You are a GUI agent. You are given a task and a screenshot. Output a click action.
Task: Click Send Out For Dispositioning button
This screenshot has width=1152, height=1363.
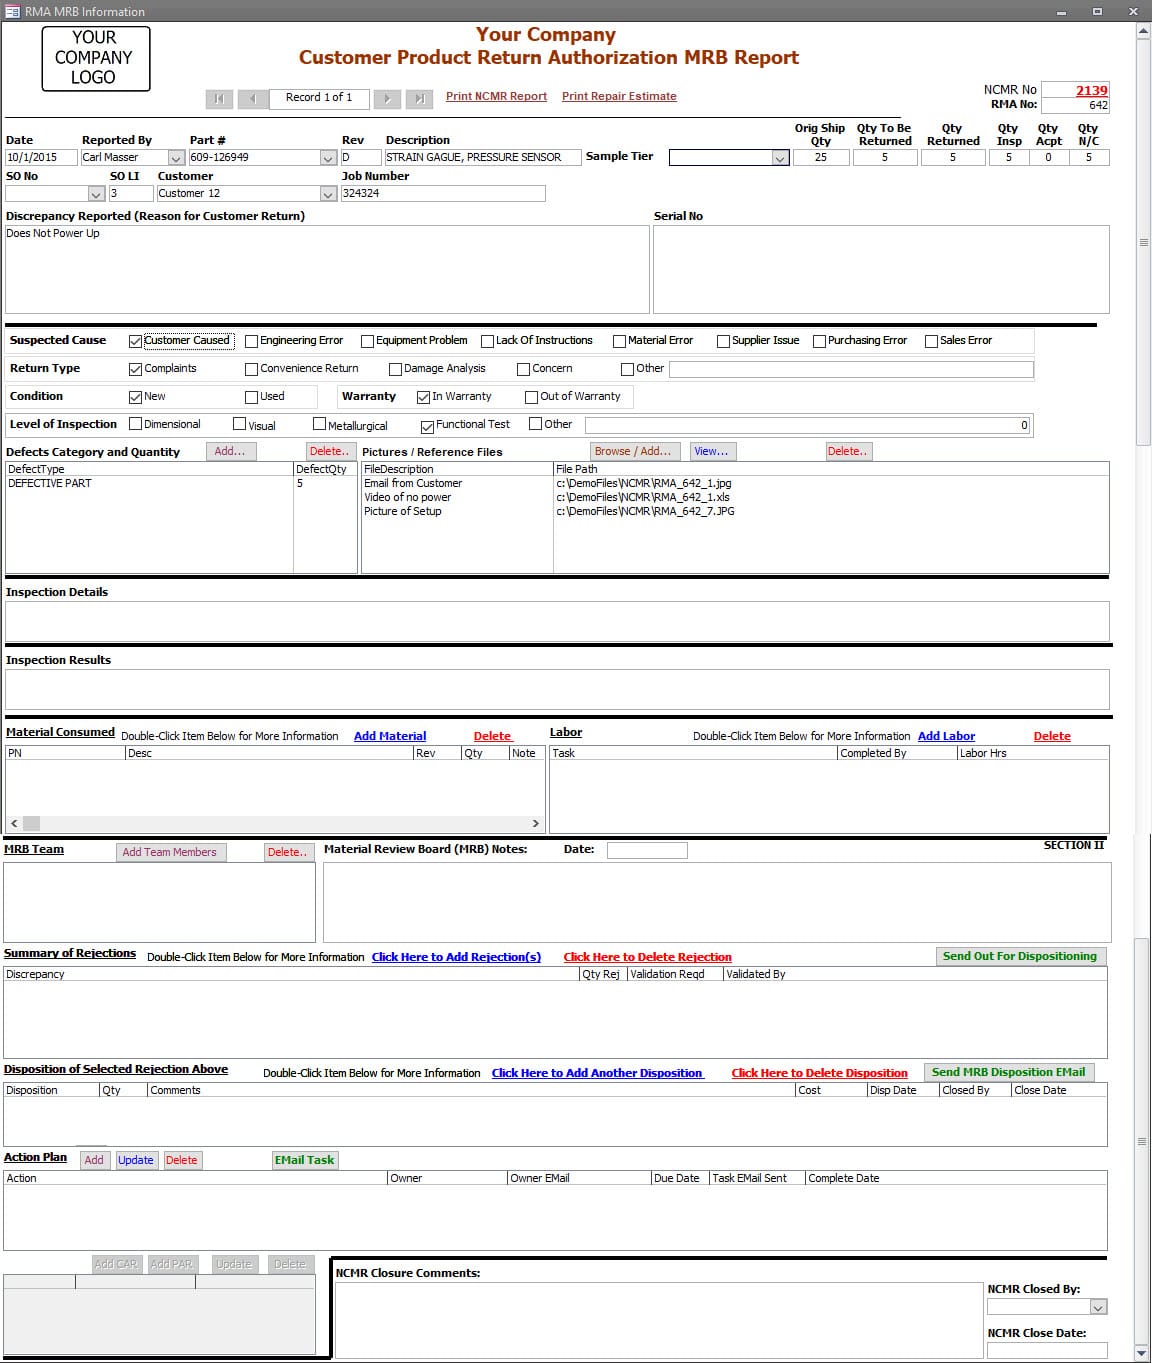[1020, 956]
